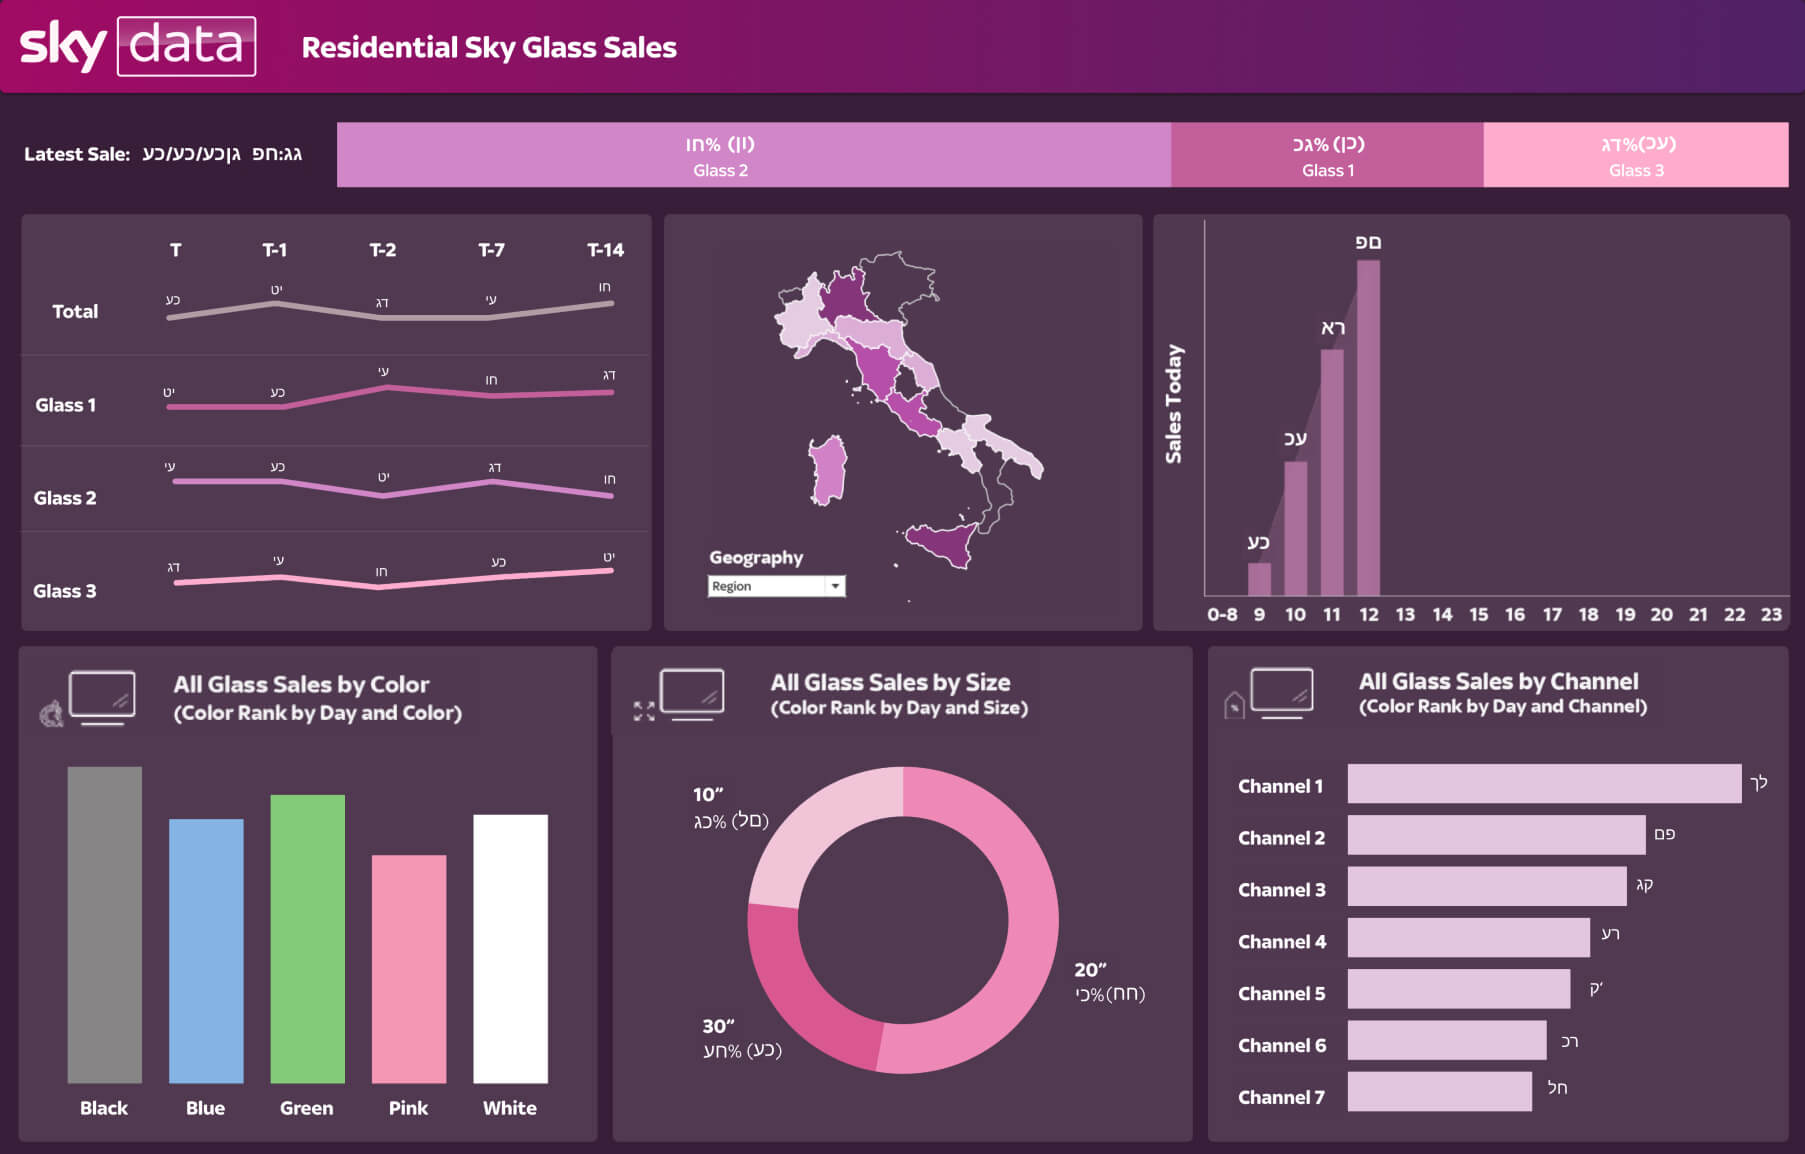The image size is (1805, 1154).
Task: Click the expand arrows icon near Sales by Size
Action: (x=644, y=711)
